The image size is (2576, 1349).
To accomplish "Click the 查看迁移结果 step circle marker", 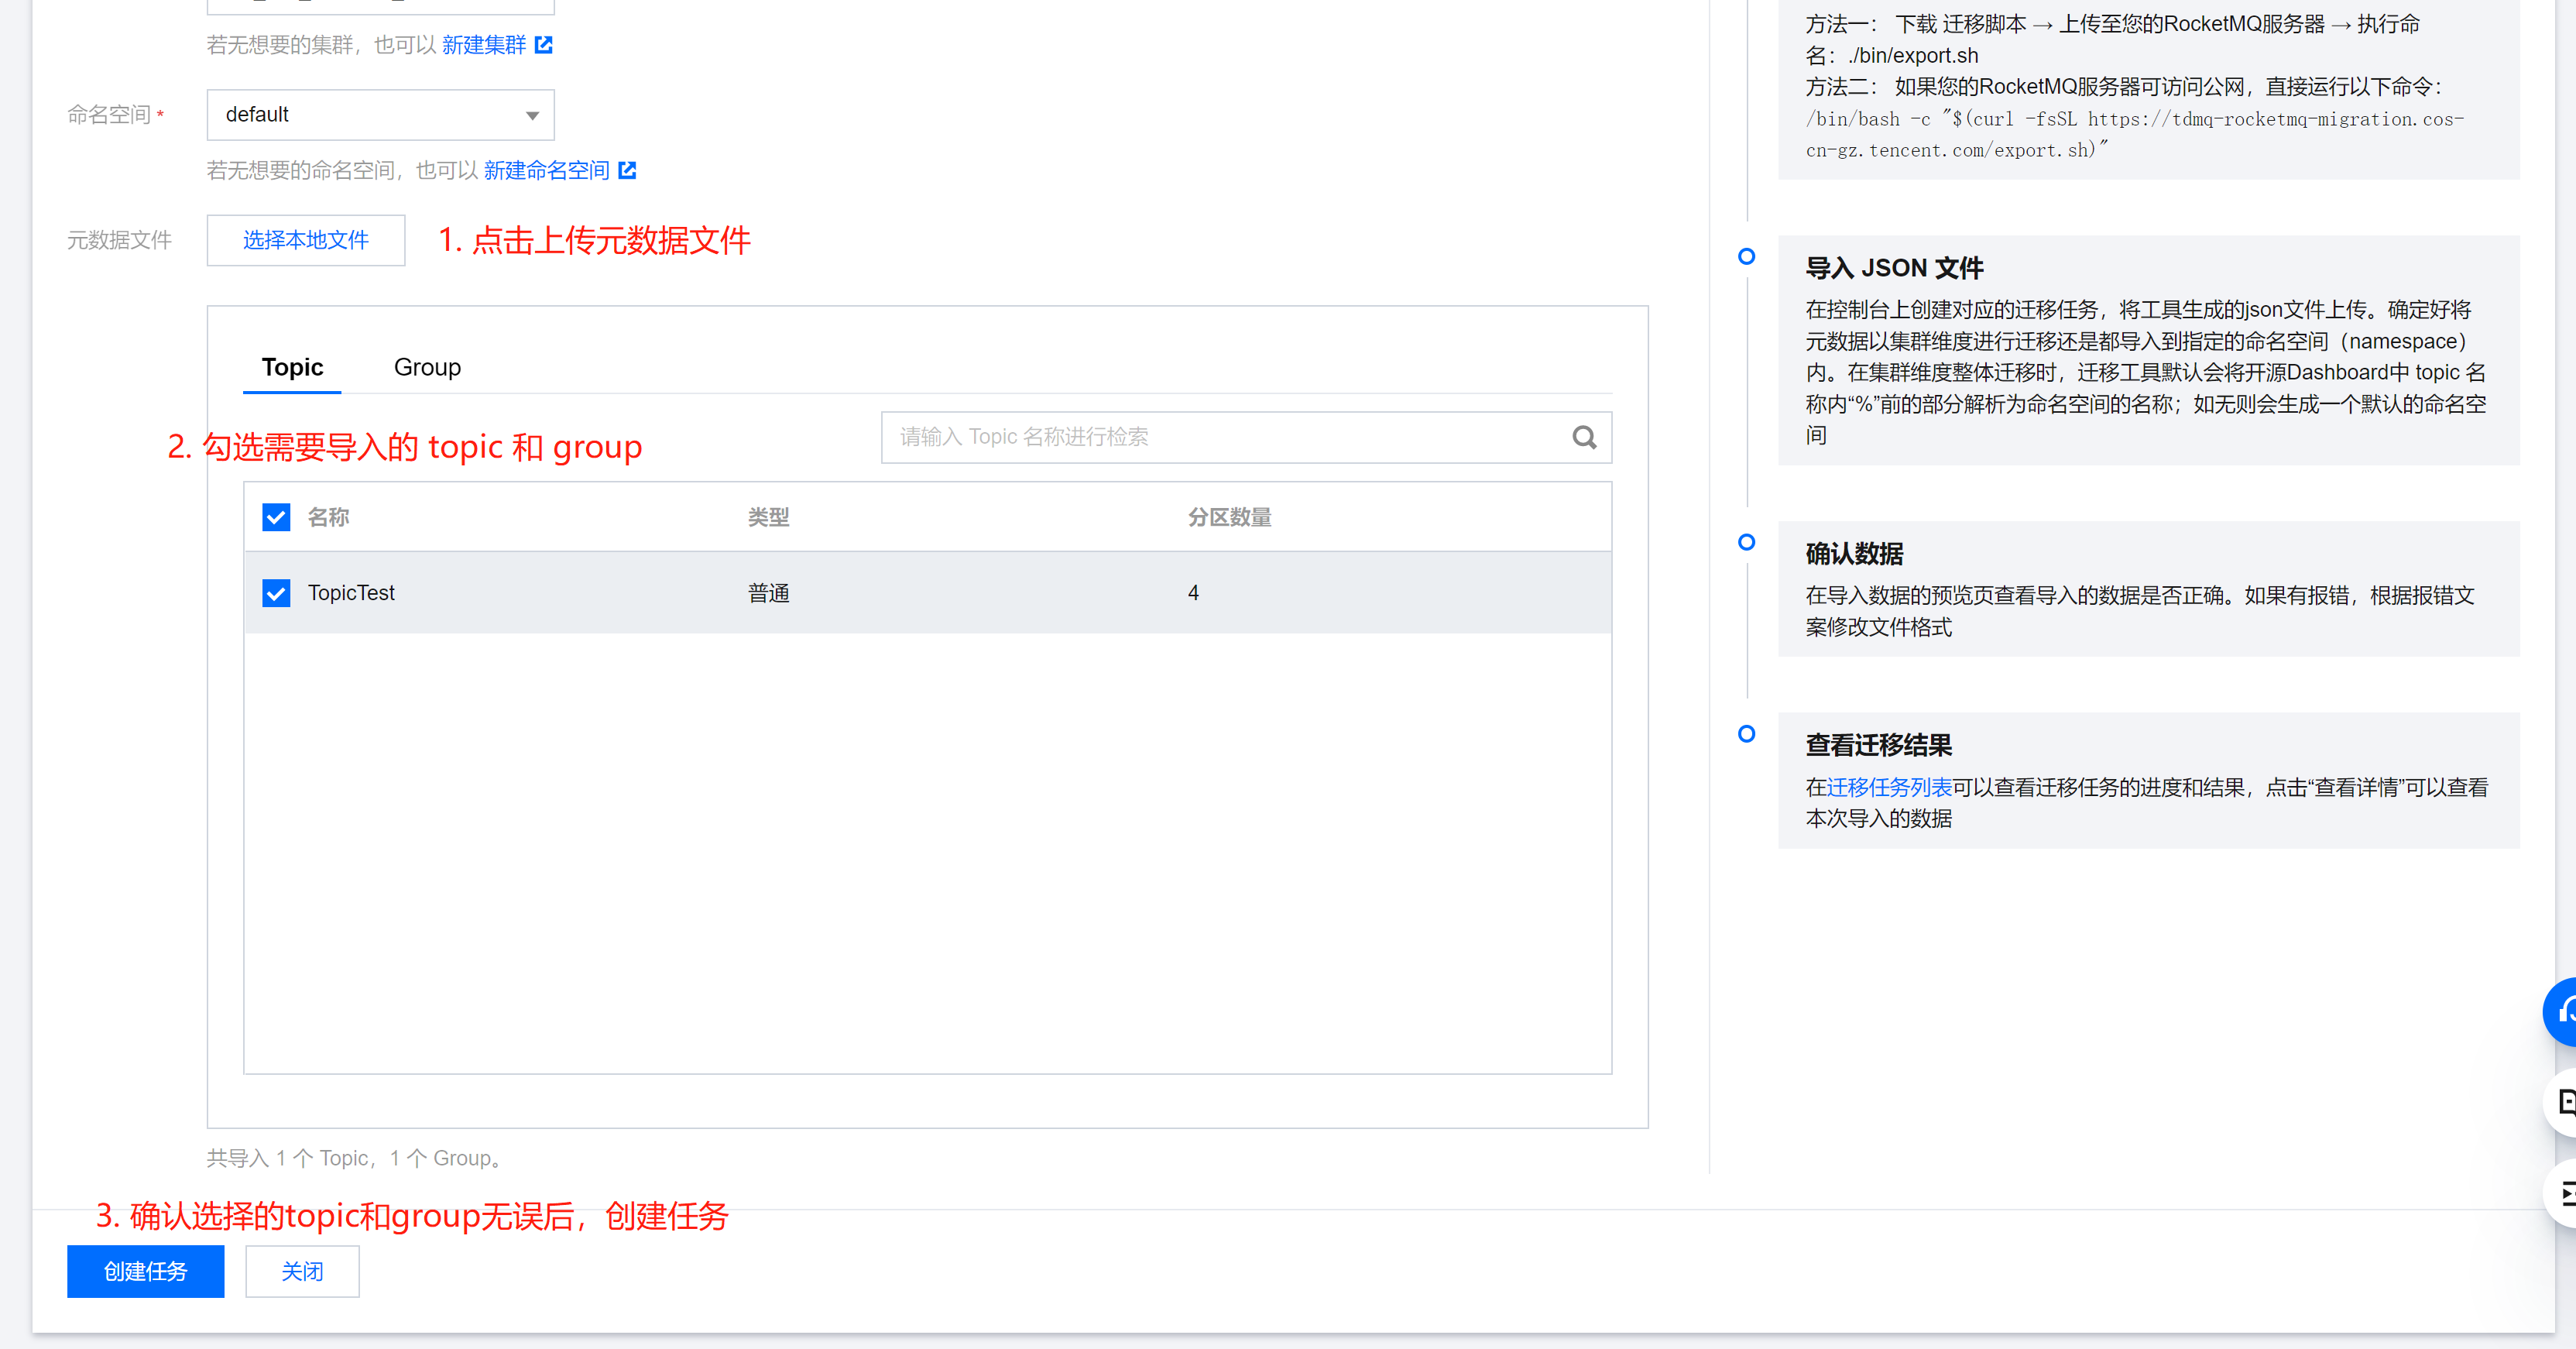I will (x=1746, y=734).
